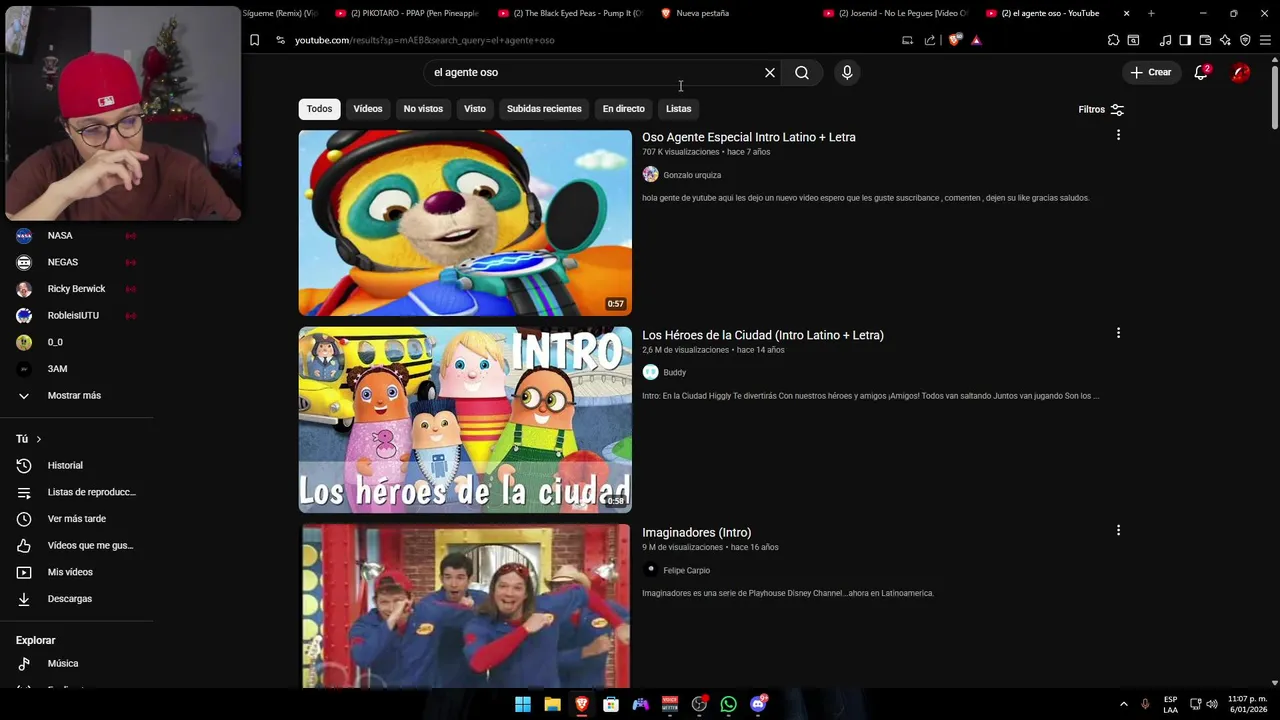The image size is (1280, 720).
Task: Clear the search box with the X
Action: coord(770,72)
